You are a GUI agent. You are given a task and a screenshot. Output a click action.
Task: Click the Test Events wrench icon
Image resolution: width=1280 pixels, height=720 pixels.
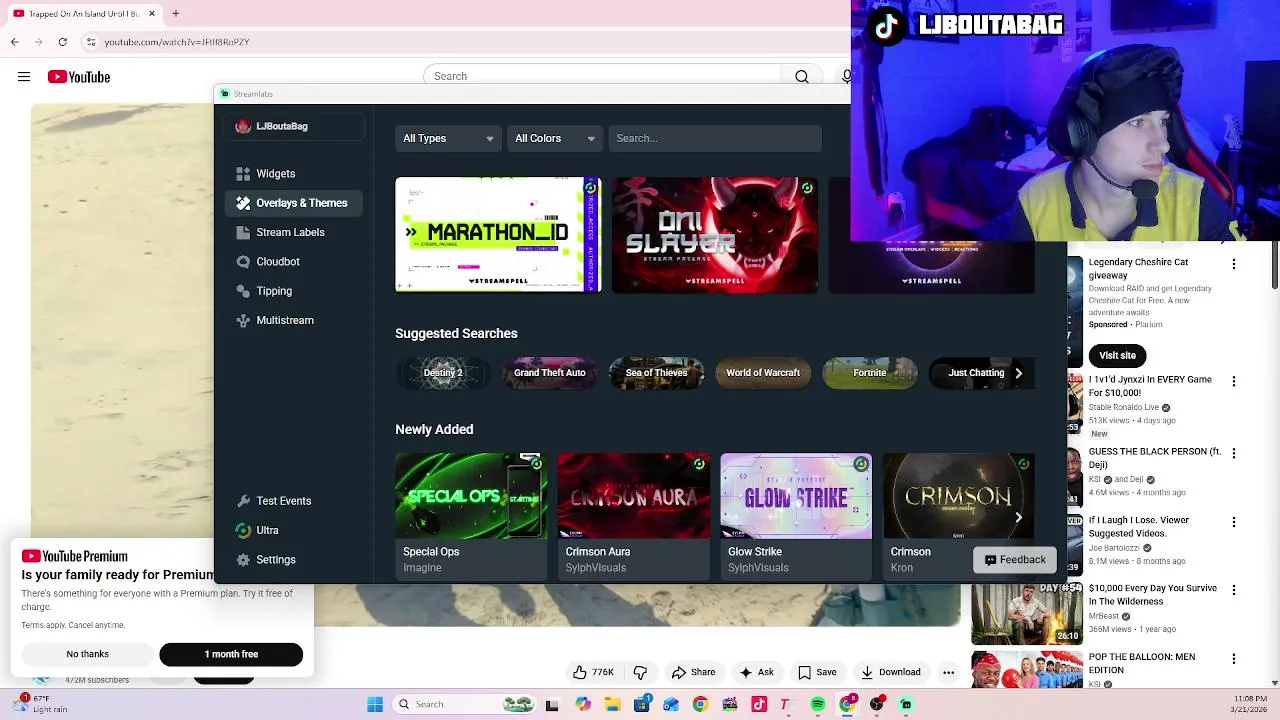(243, 501)
